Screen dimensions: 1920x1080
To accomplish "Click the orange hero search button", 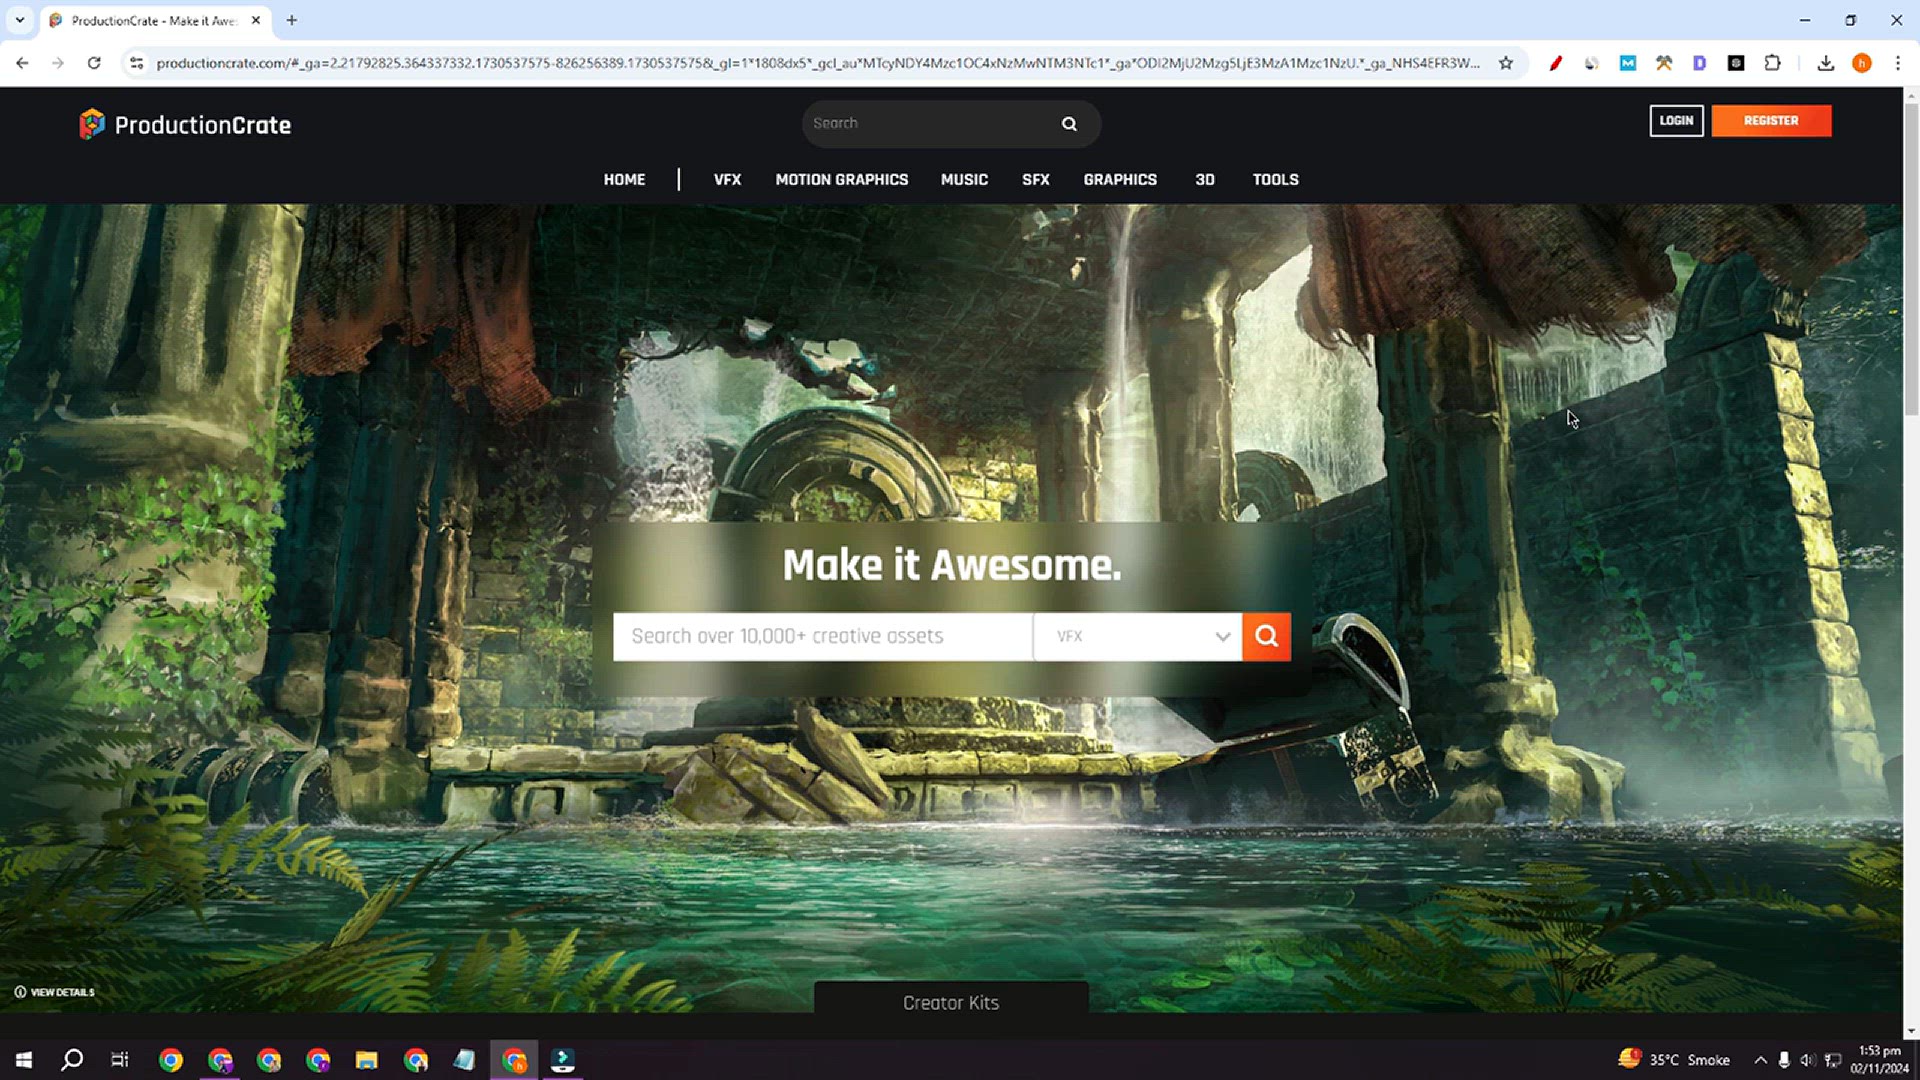I will coord(1266,636).
